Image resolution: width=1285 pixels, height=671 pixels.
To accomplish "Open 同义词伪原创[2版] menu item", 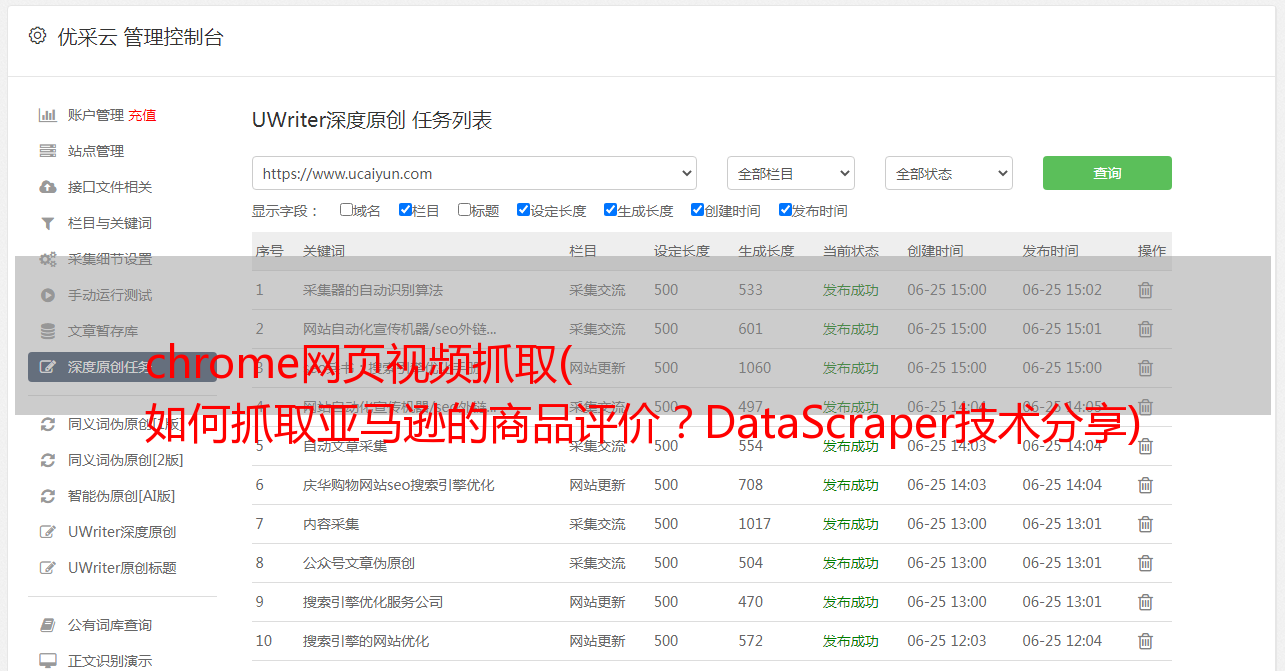I will point(125,460).
